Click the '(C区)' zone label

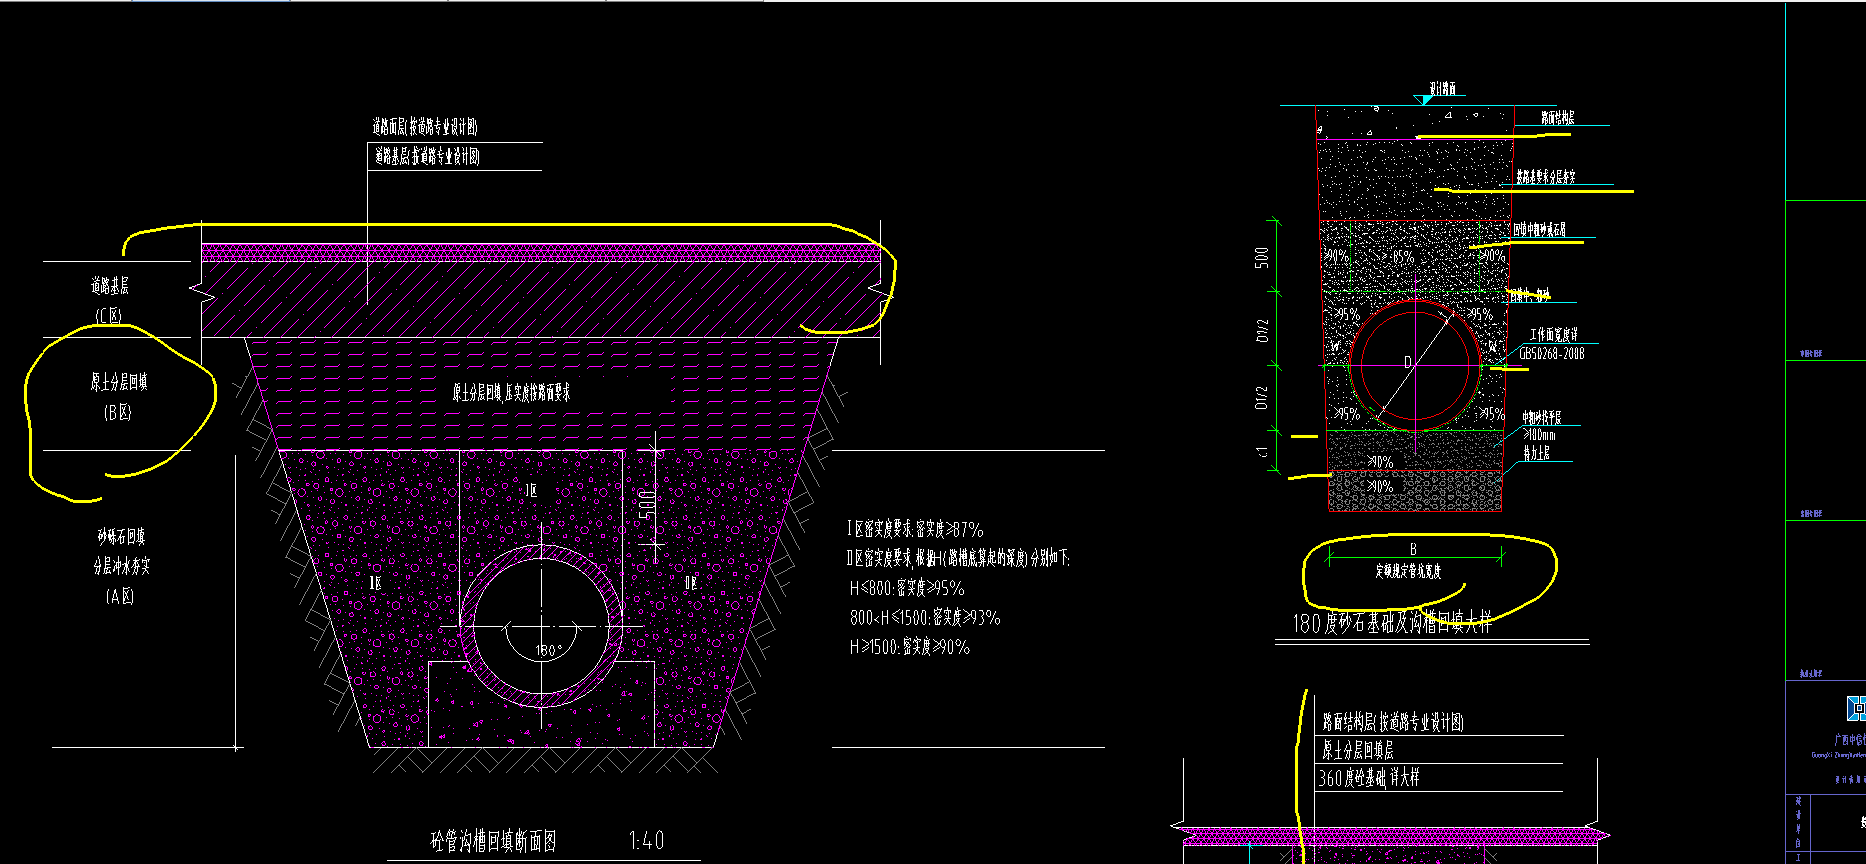click(x=109, y=315)
